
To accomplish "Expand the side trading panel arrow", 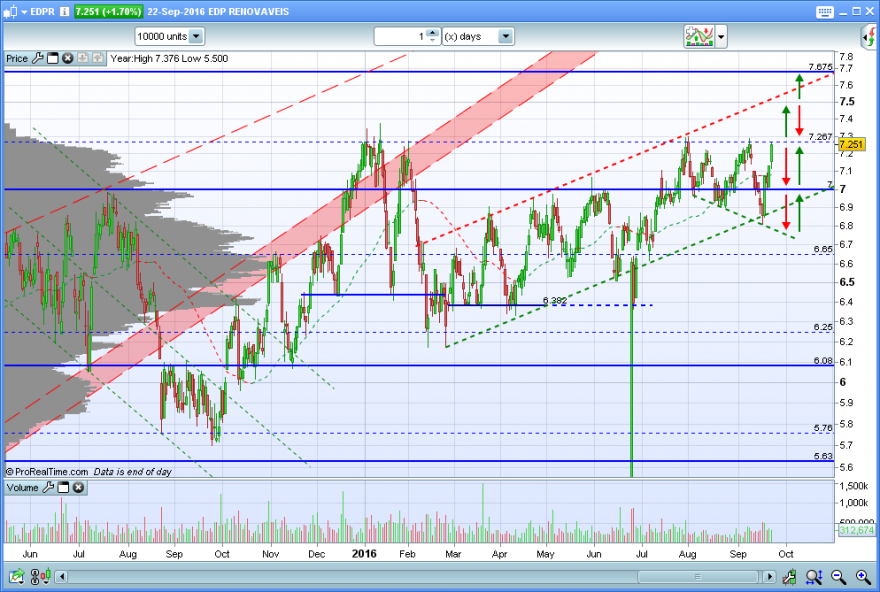I will [869, 37].
